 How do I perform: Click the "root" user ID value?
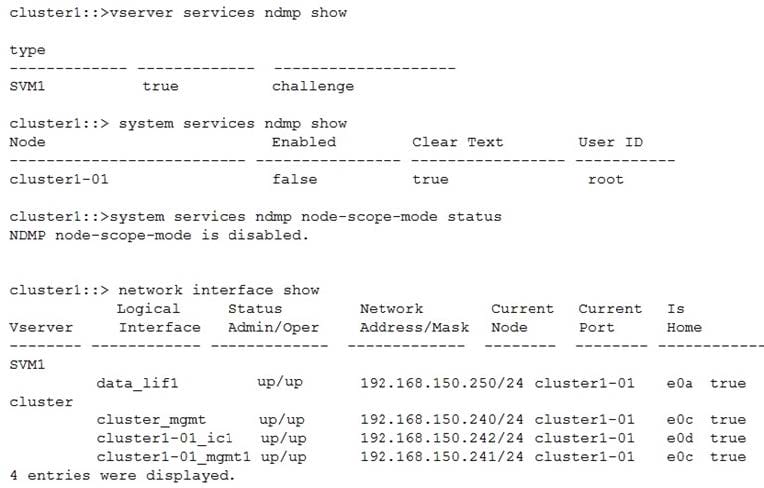(x=605, y=179)
